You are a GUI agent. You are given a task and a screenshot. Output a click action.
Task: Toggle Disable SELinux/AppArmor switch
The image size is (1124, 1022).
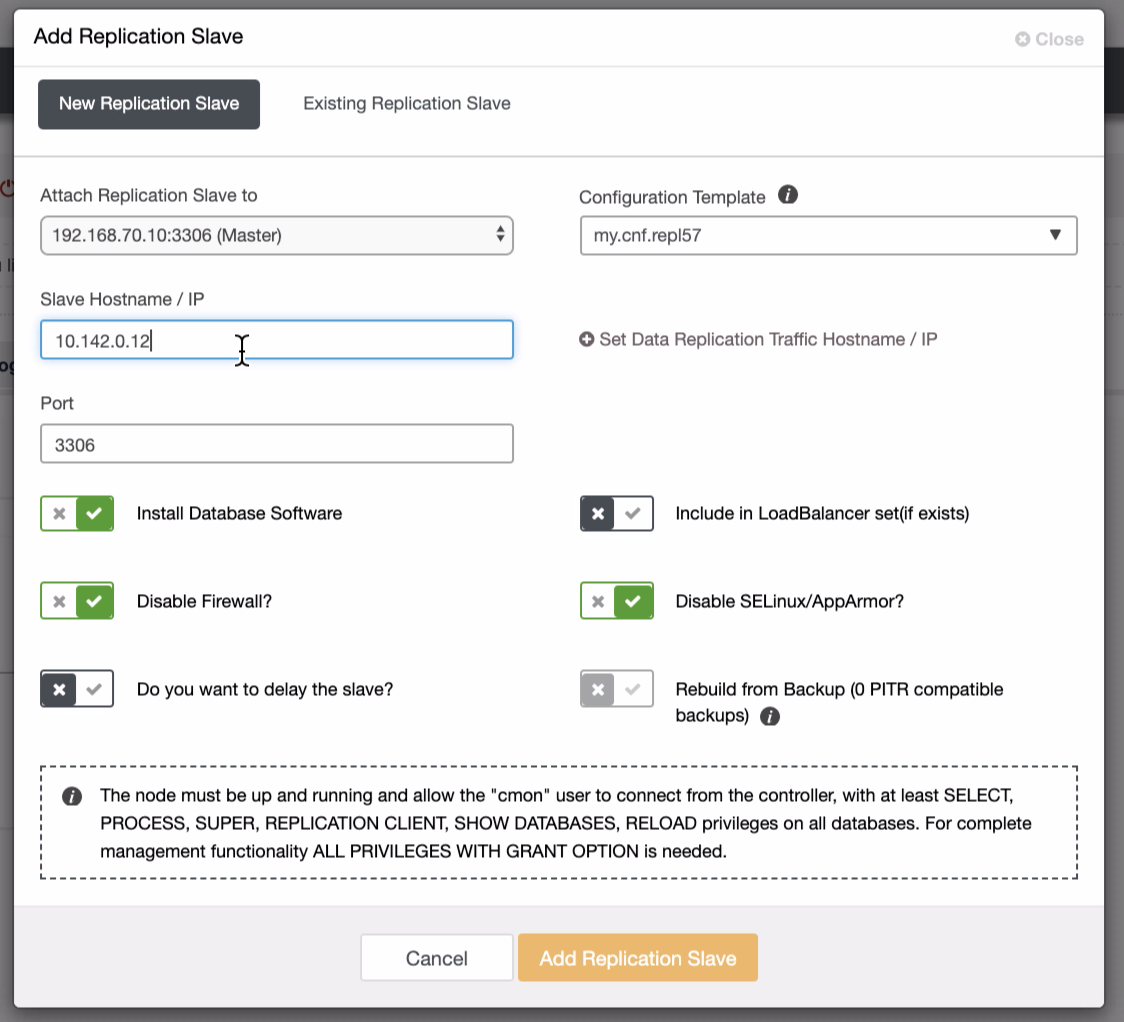(x=616, y=601)
